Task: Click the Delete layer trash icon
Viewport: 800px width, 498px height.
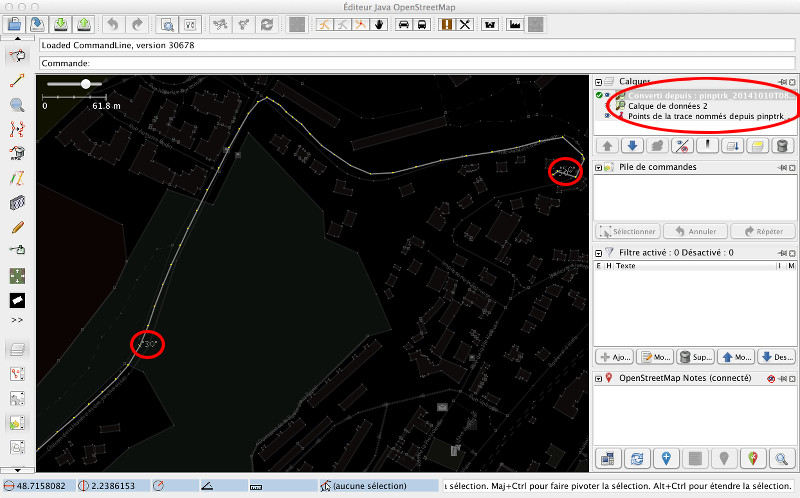Action: tap(782, 146)
